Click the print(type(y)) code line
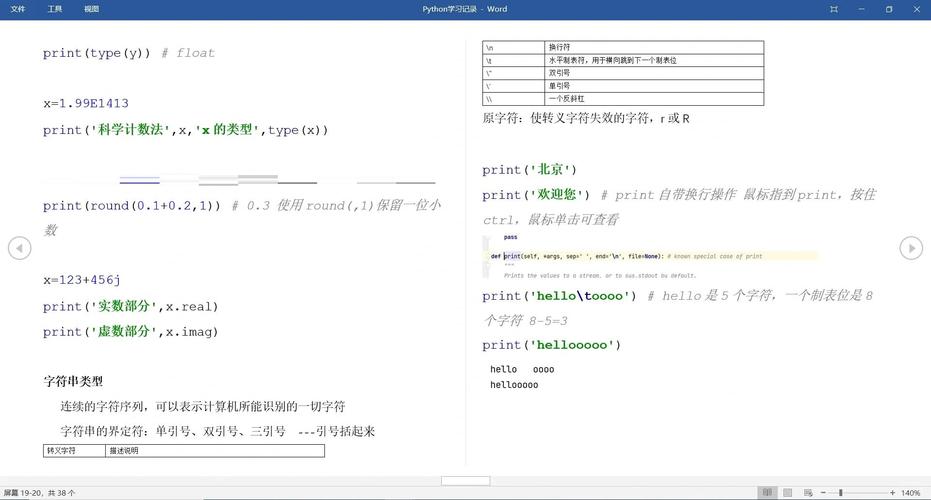The height and width of the screenshot is (500, 931). pyautogui.click(x=128, y=53)
